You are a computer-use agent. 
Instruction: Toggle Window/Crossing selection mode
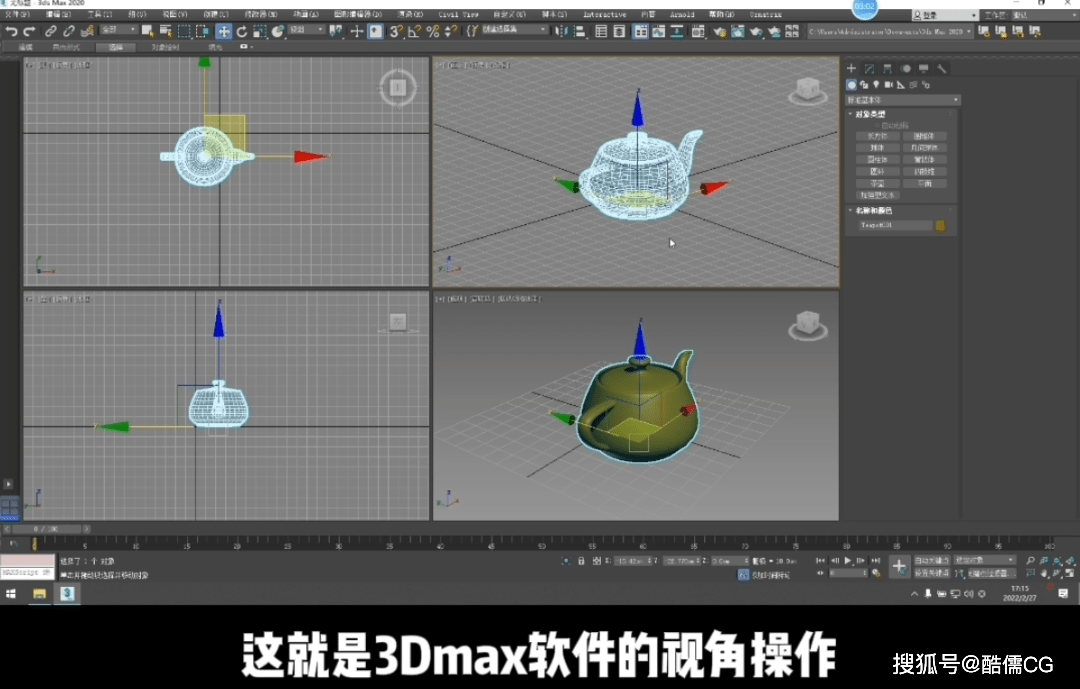coord(202,31)
